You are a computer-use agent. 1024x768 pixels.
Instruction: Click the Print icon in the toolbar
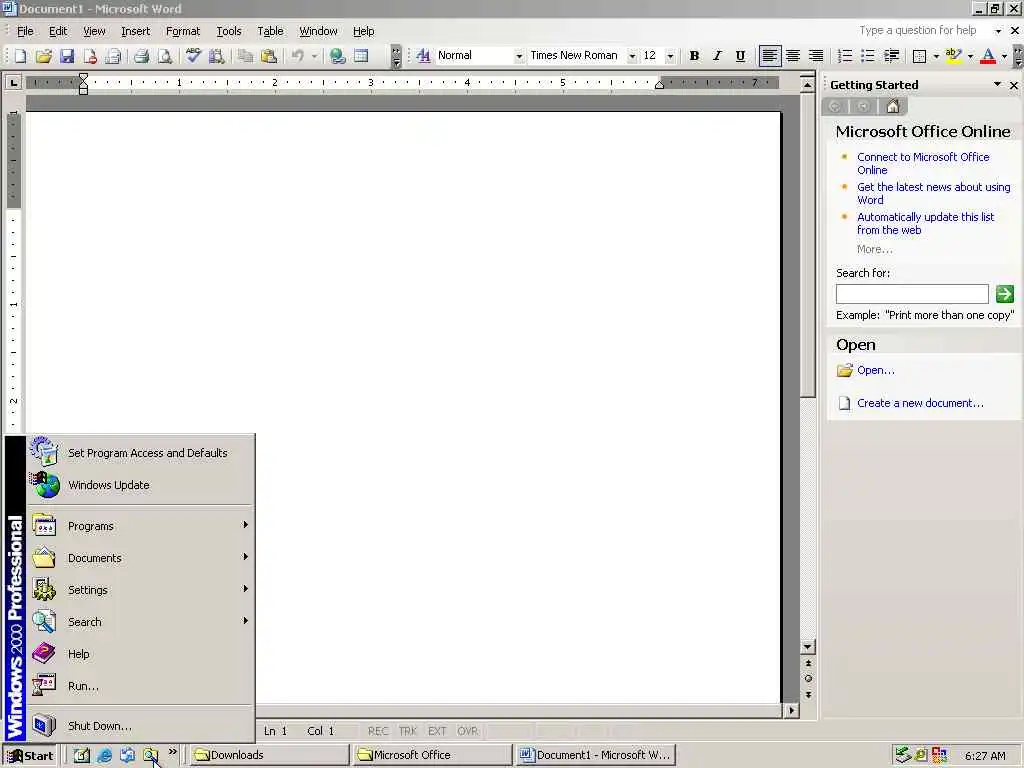(141, 56)
